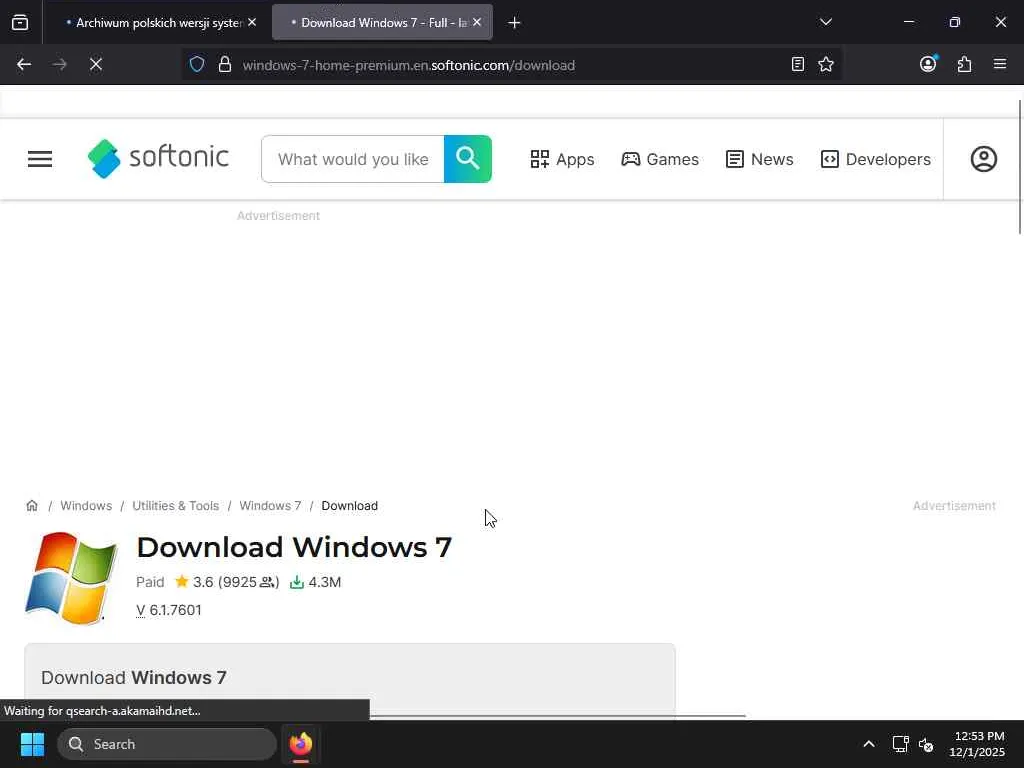
Task: Go to home breadcrumb icon
Action: pyautogui.click(x=32, y=505)
